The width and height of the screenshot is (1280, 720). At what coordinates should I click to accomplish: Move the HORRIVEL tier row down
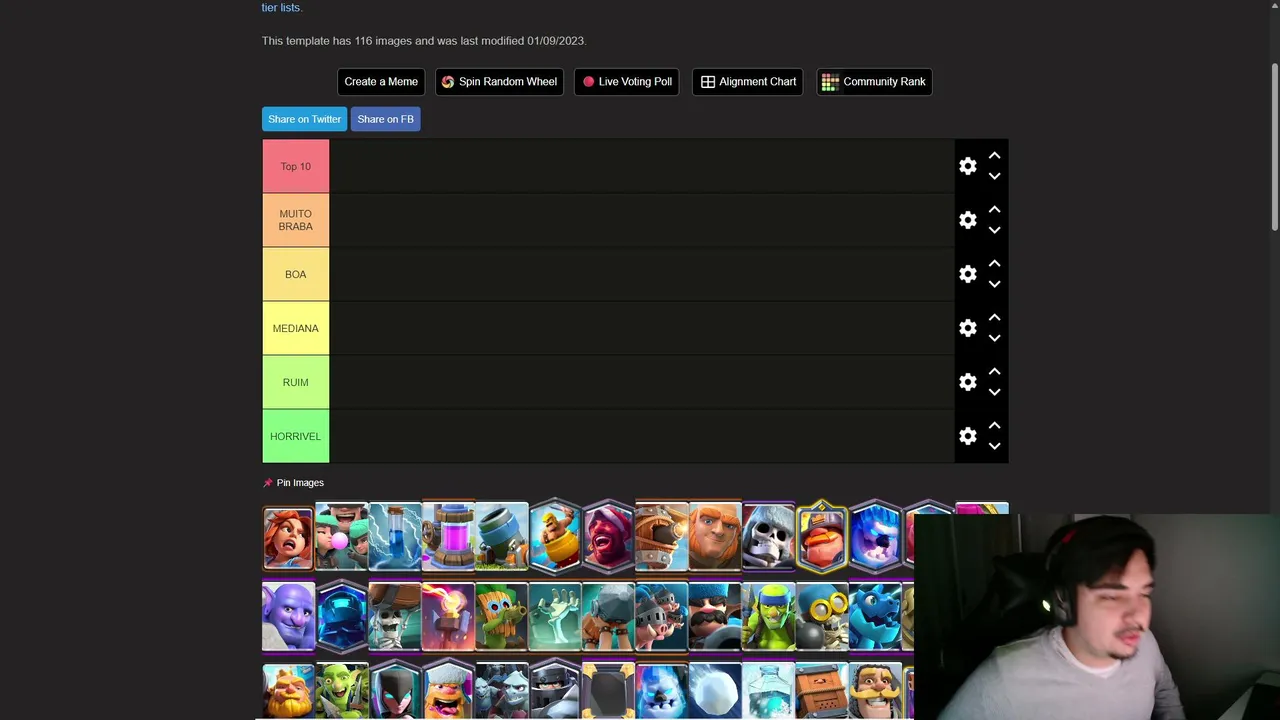(x=994, y=446)
